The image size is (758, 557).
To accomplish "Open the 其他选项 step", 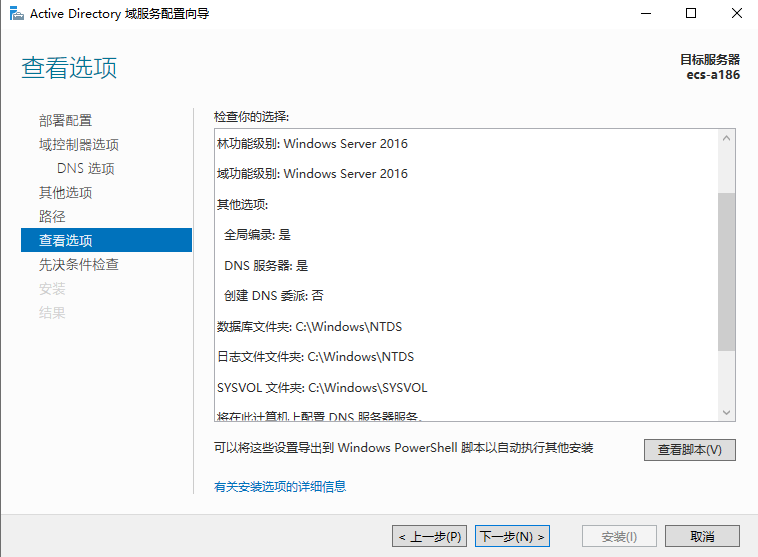I will pyautogui.click(x=65, y=192).
